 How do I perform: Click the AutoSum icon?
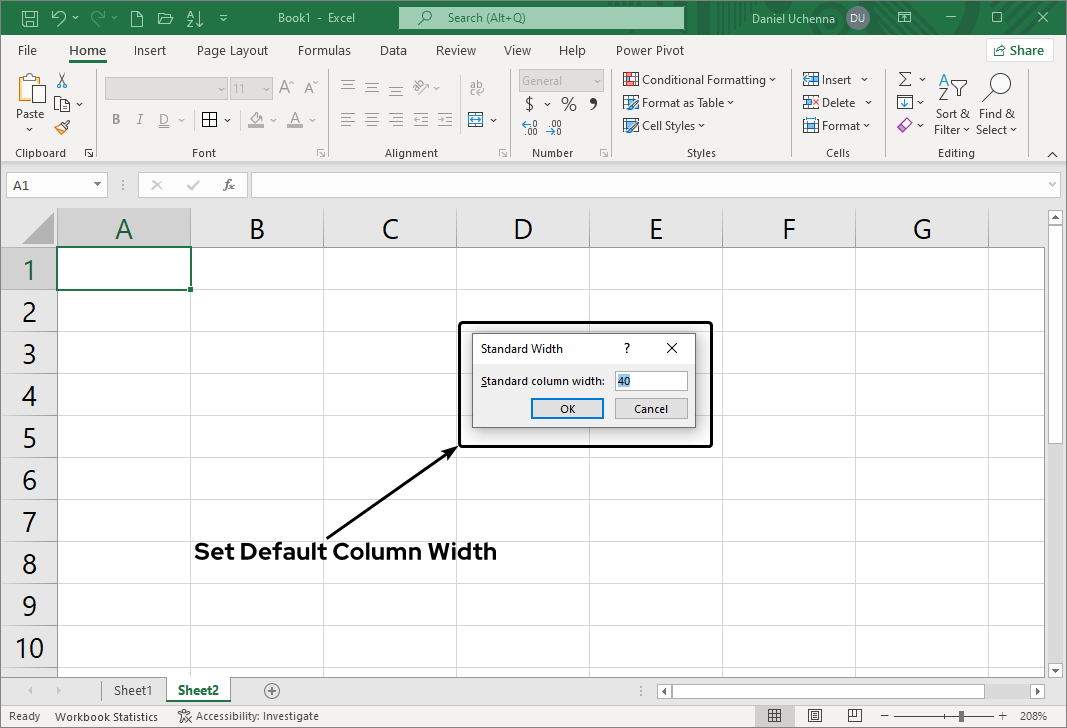pyautogui.click(x=906, y=79)
